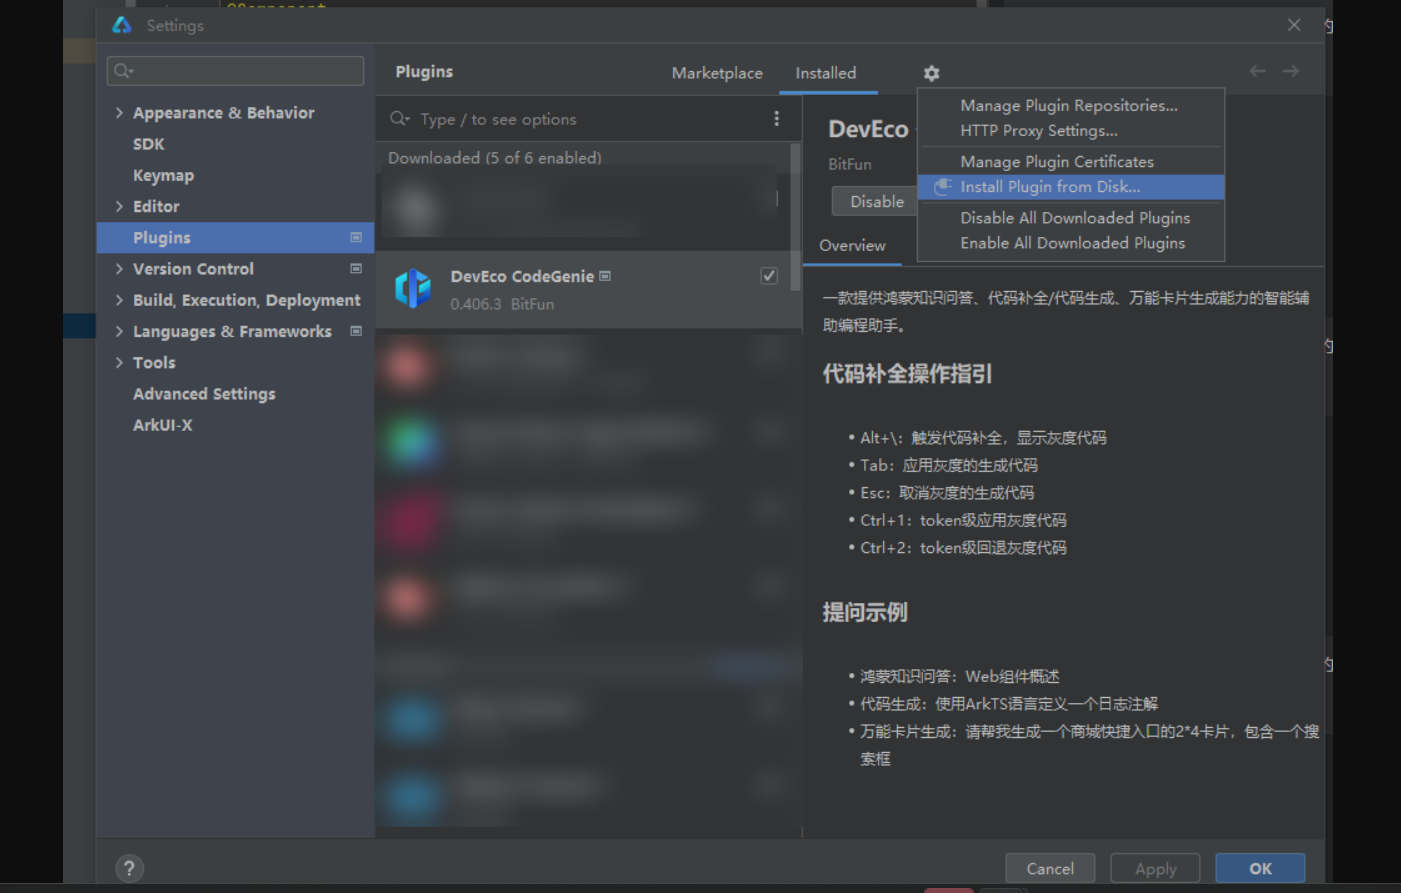Confirm settings with OK button
The image size is (1401, 893).
[1260, 868]
